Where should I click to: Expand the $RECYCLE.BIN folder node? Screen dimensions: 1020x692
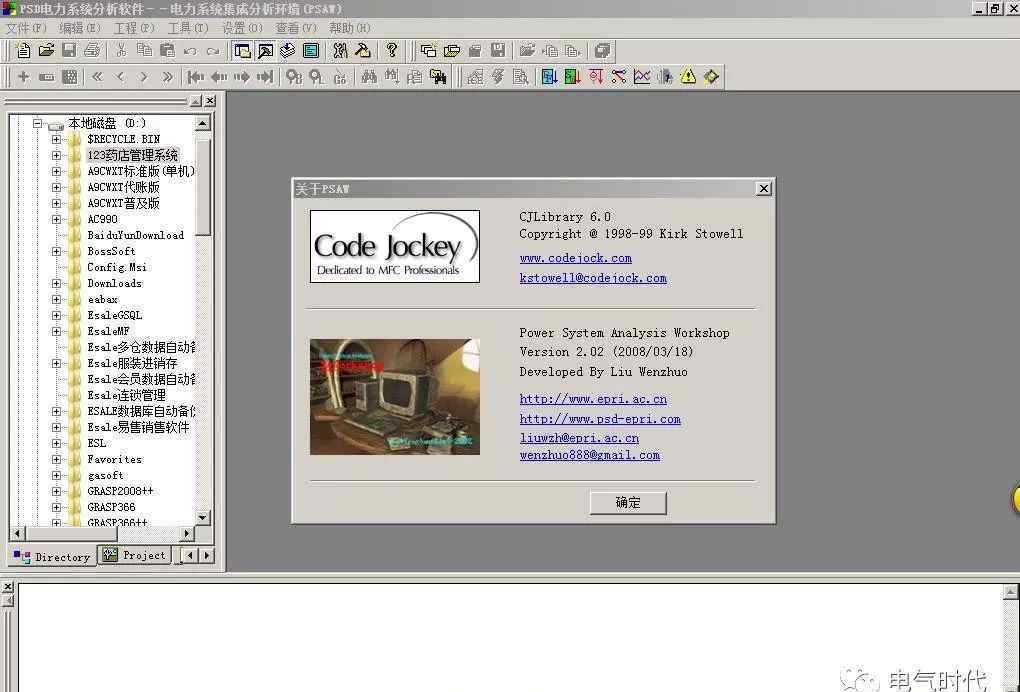click(x=57, y=139)
